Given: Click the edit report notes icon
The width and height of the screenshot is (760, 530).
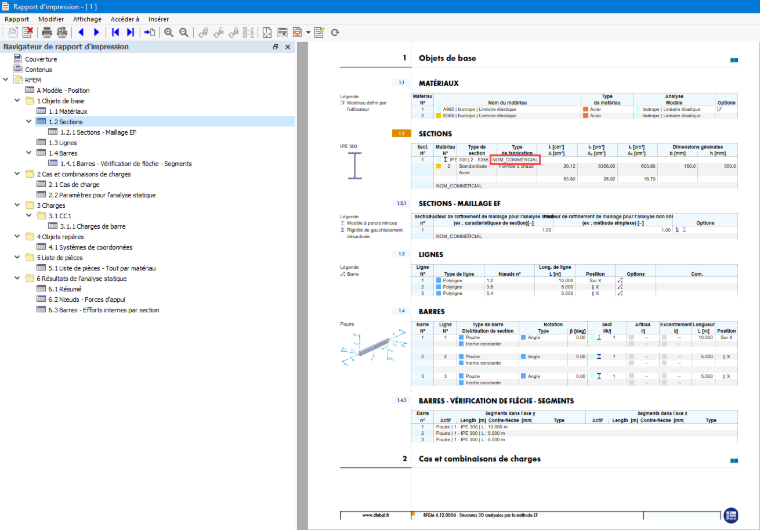Looking at the screenshot, I should pyautogui.click(x=319, y=32).
